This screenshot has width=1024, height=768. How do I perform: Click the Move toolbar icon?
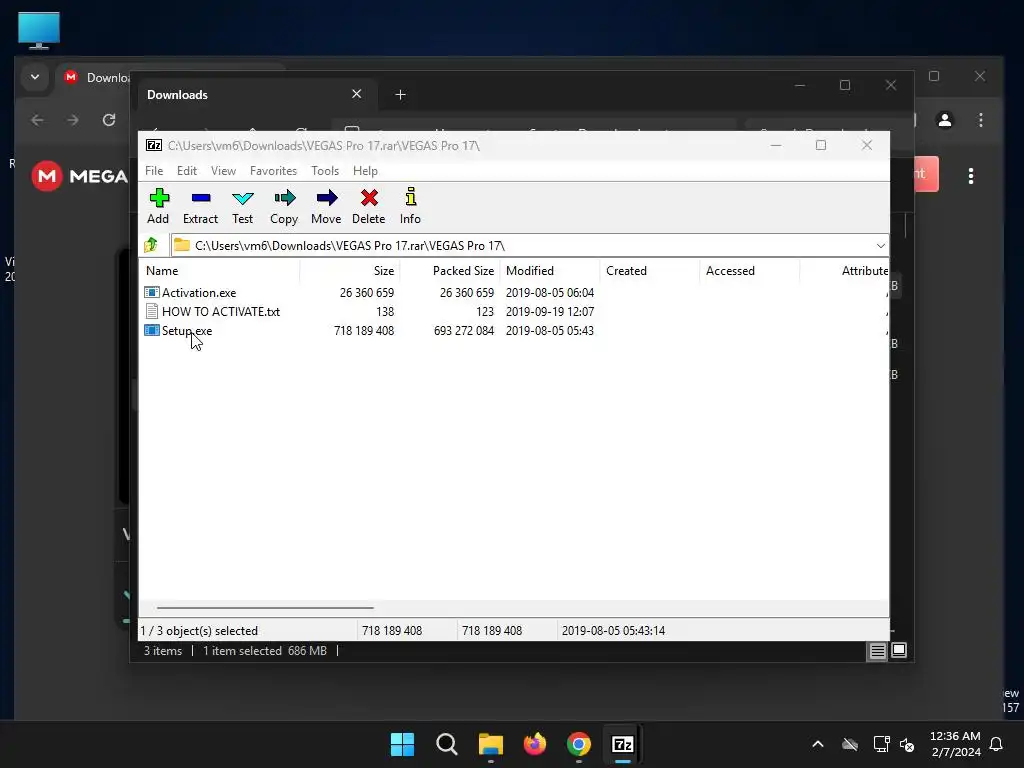[x=326, y=206]
